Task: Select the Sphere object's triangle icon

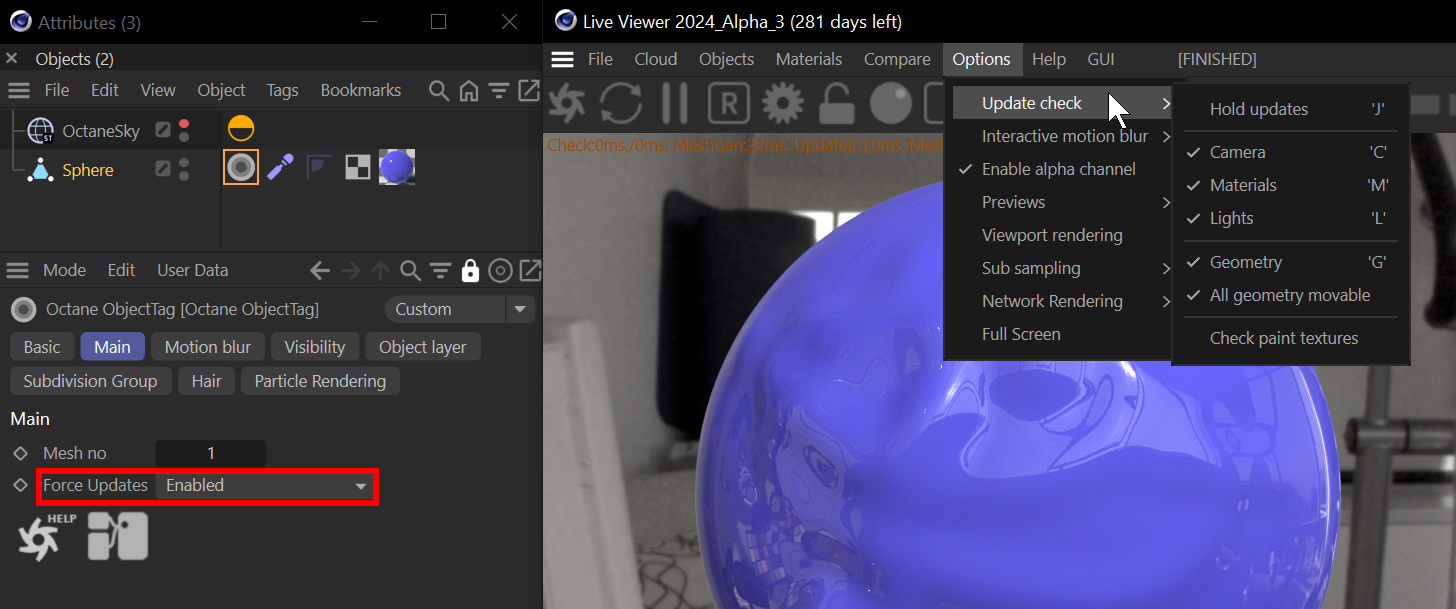Action: pyautogui.click(x=41, y=170)
